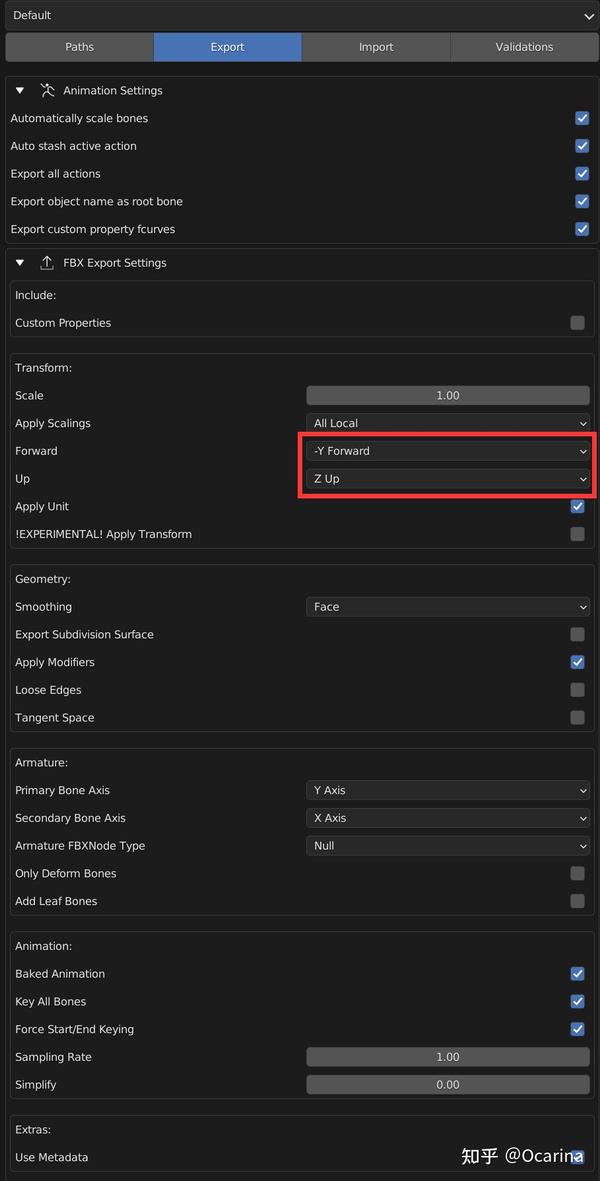Open Armature FBXNode Type dropdown

[448, 846]
